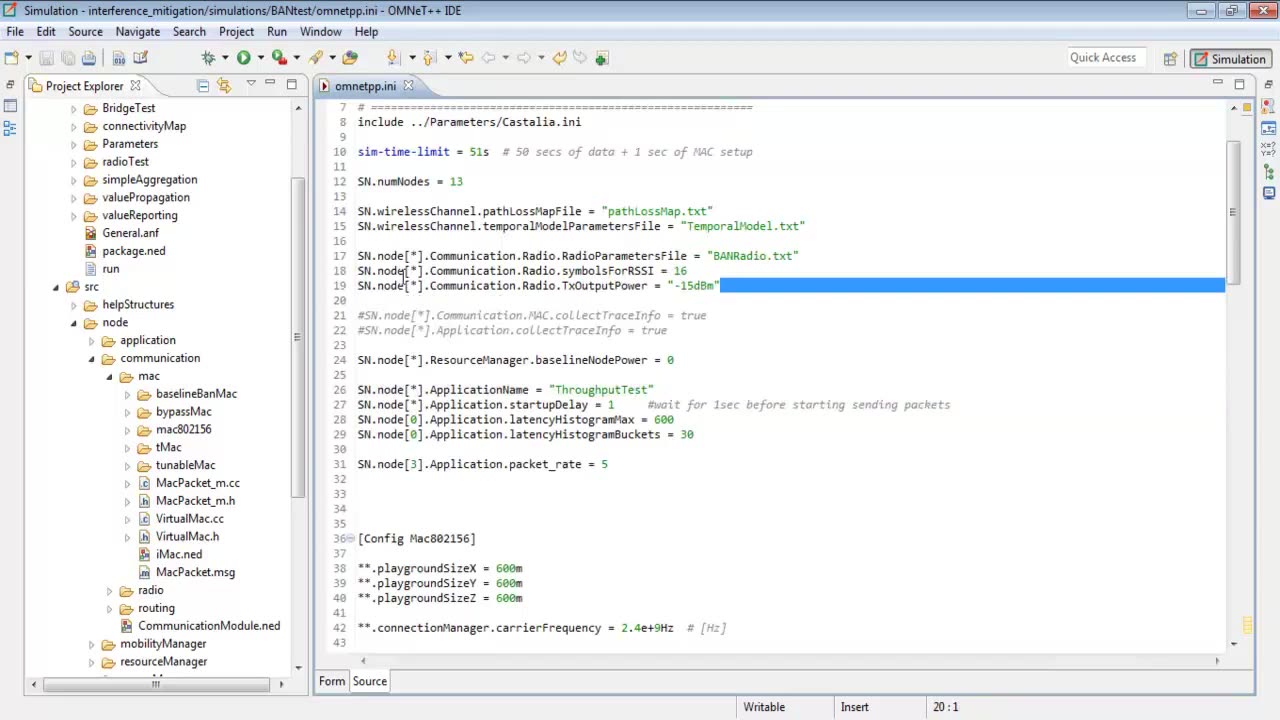This screenshot has width=1280, height=720.
Task: Open the Module Hierarchy view icon
Action: click(1268, 127)
